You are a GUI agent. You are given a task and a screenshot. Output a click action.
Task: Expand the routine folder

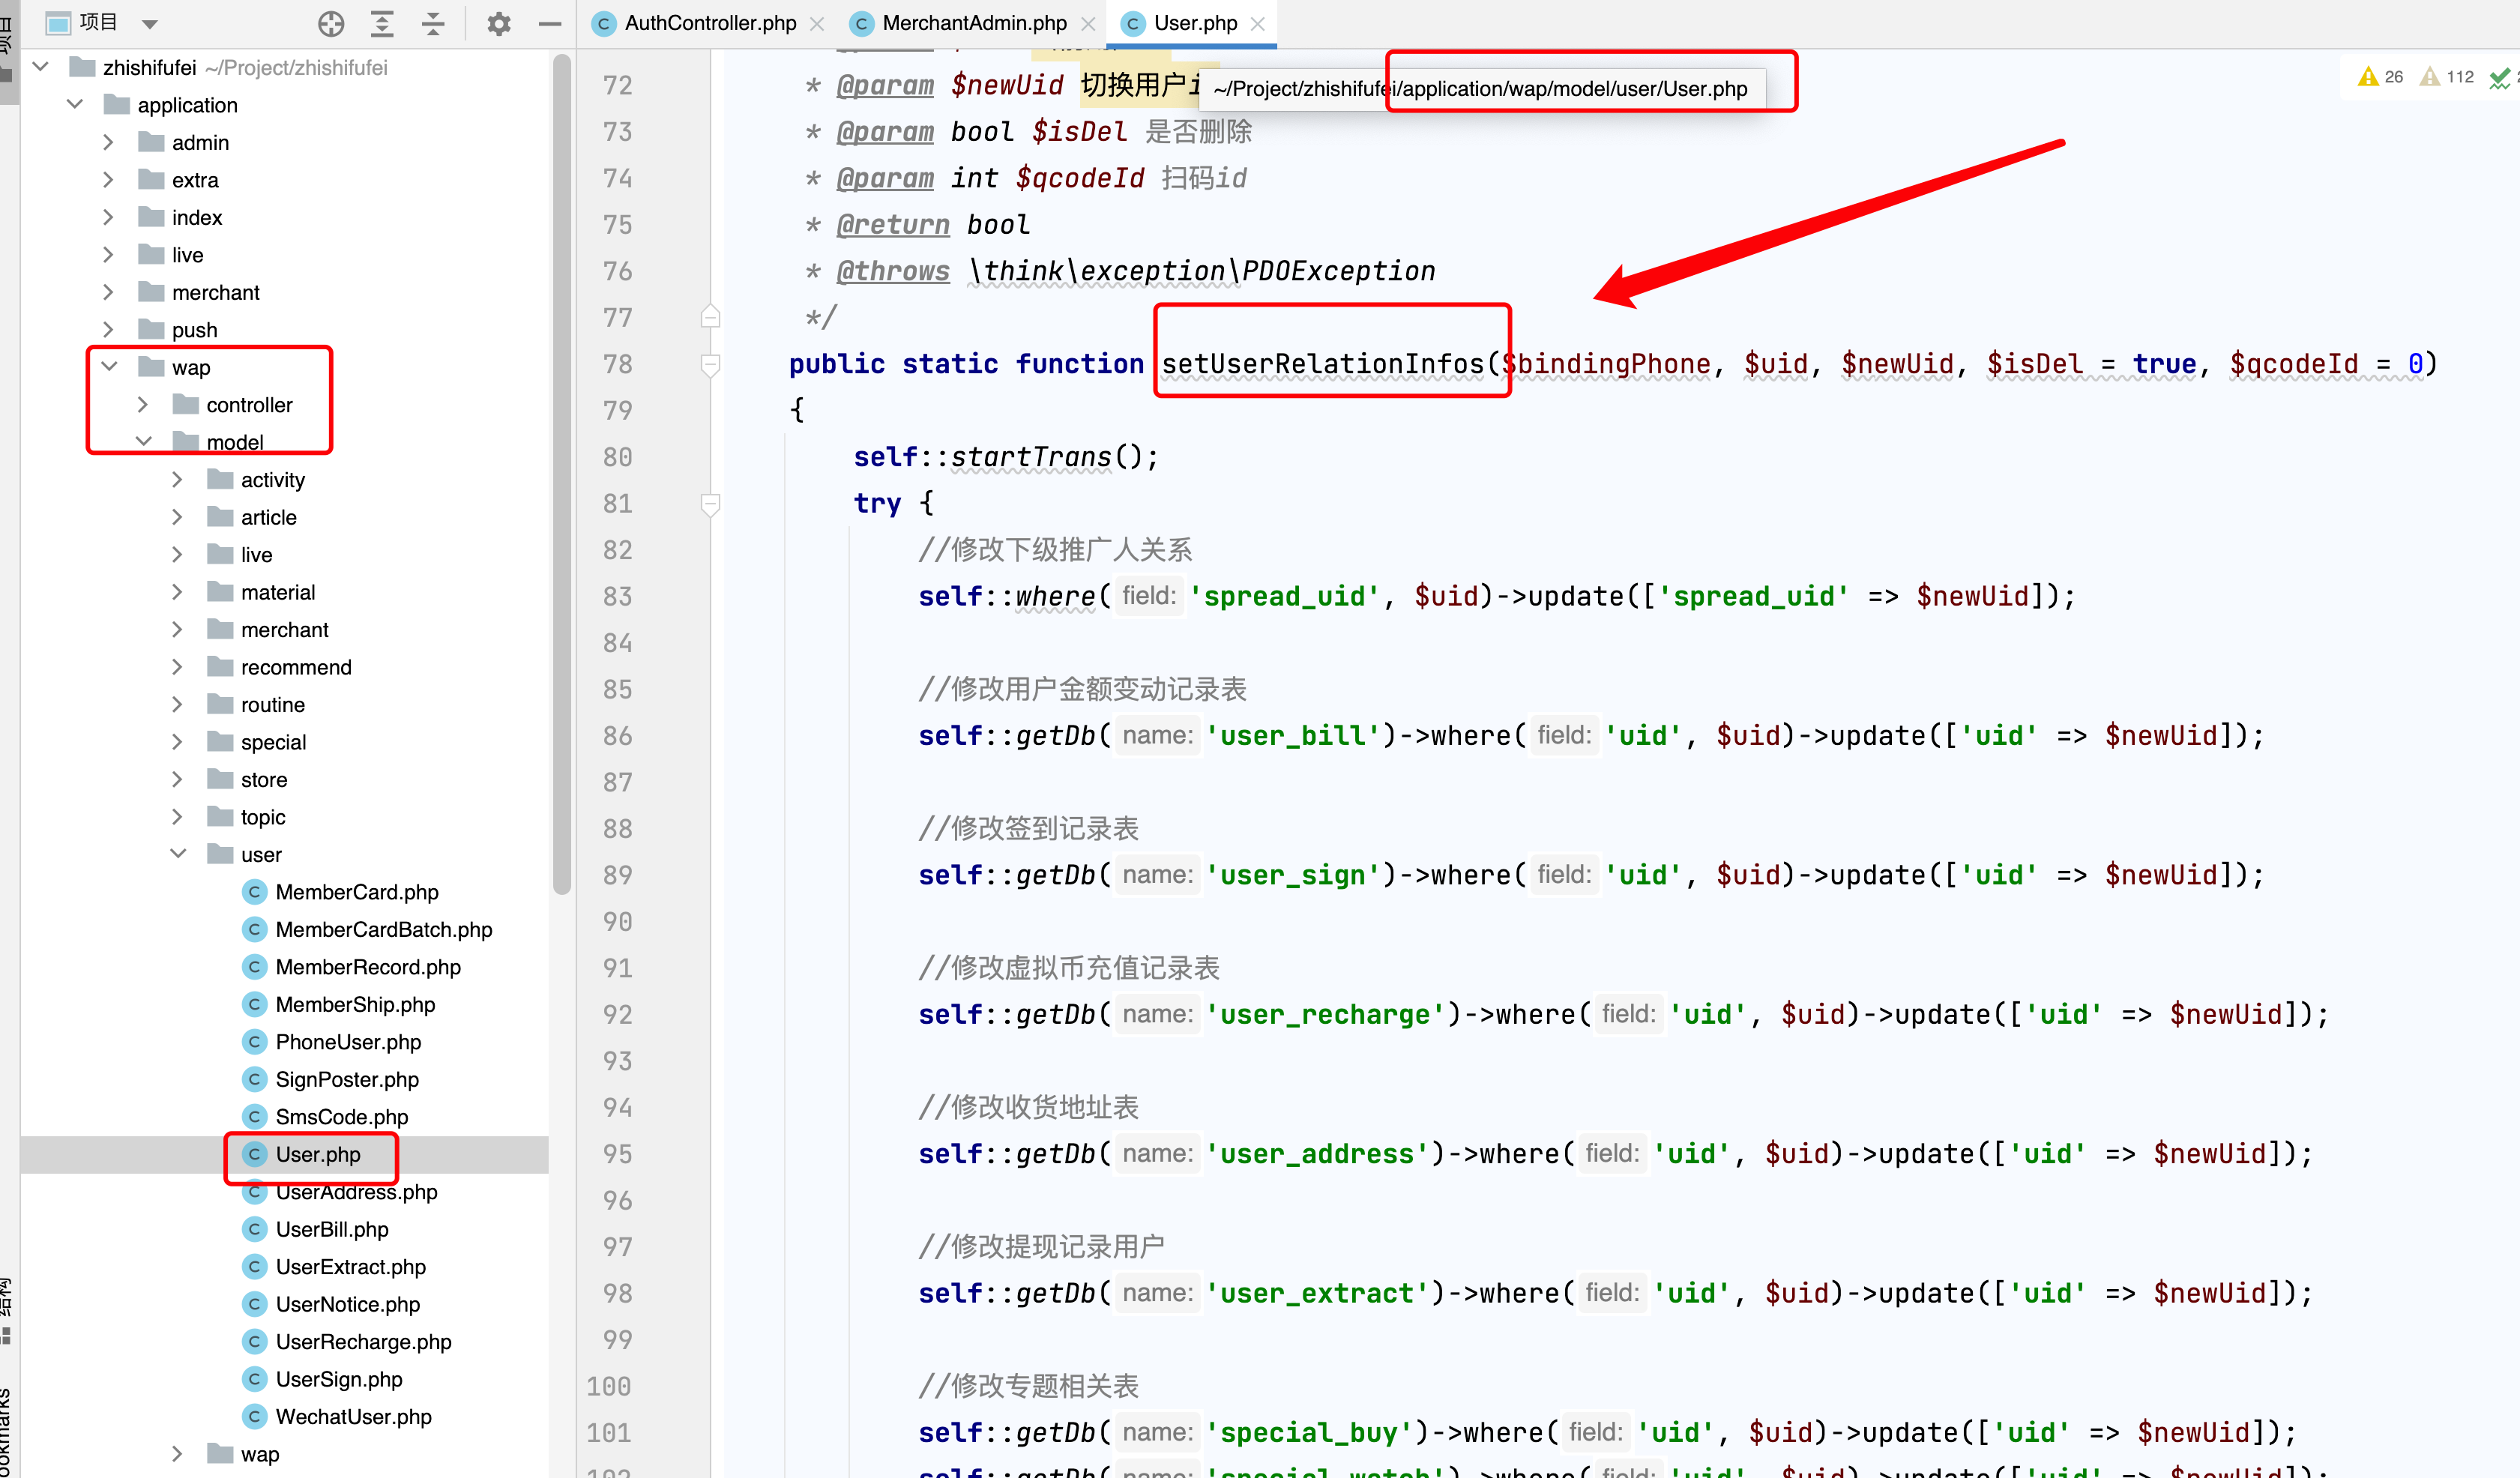(178, 704)
